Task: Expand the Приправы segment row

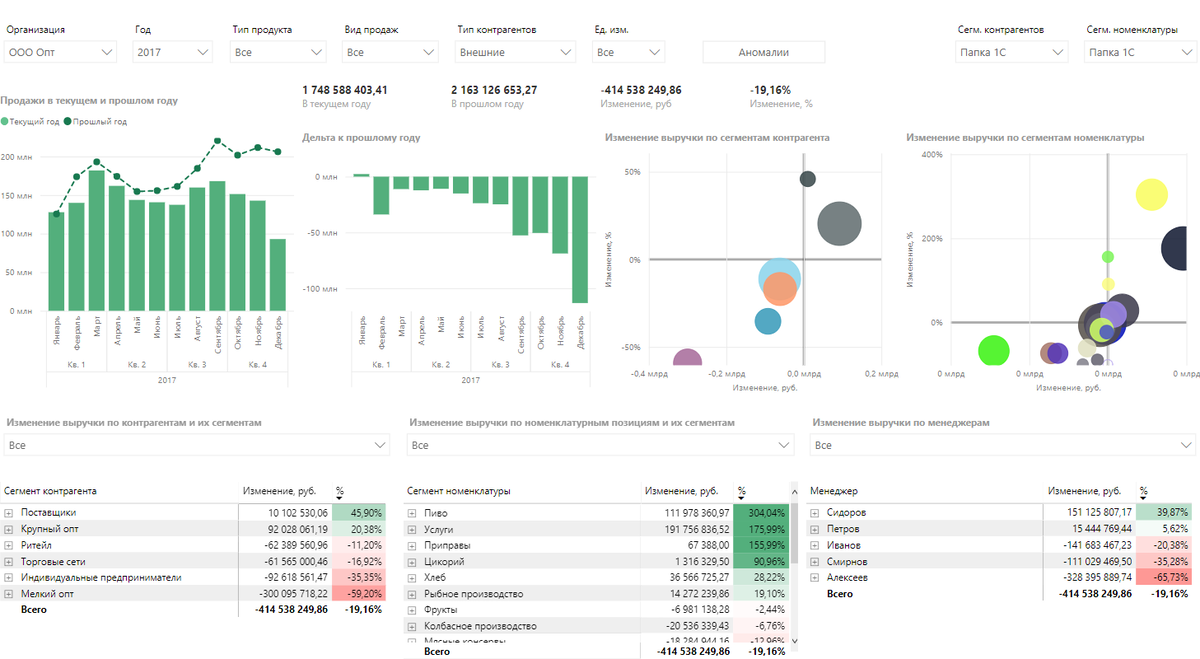Action: 414,545
